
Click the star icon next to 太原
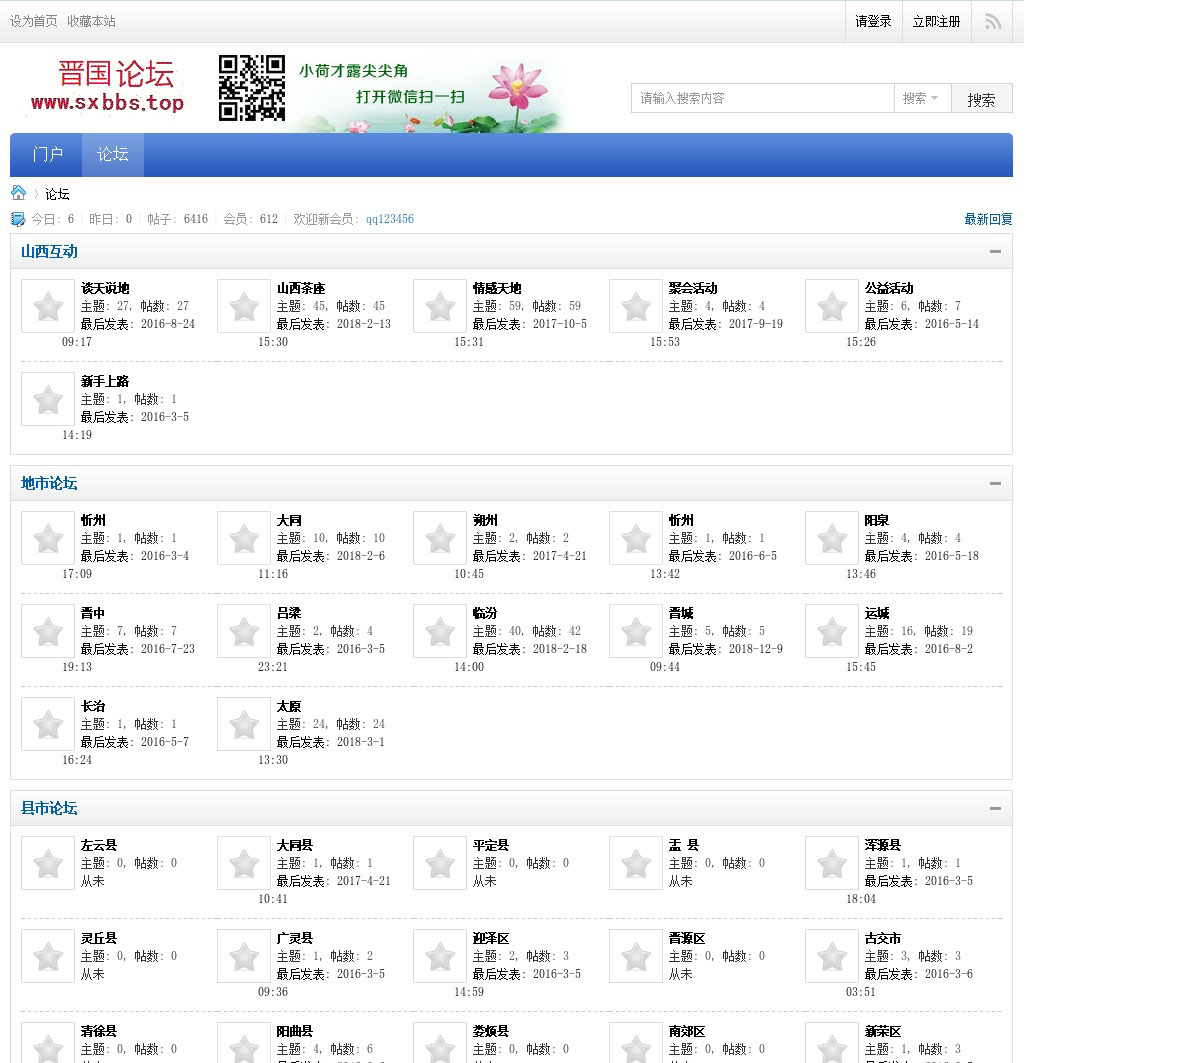pyautogui.click(x=244, y=724)
